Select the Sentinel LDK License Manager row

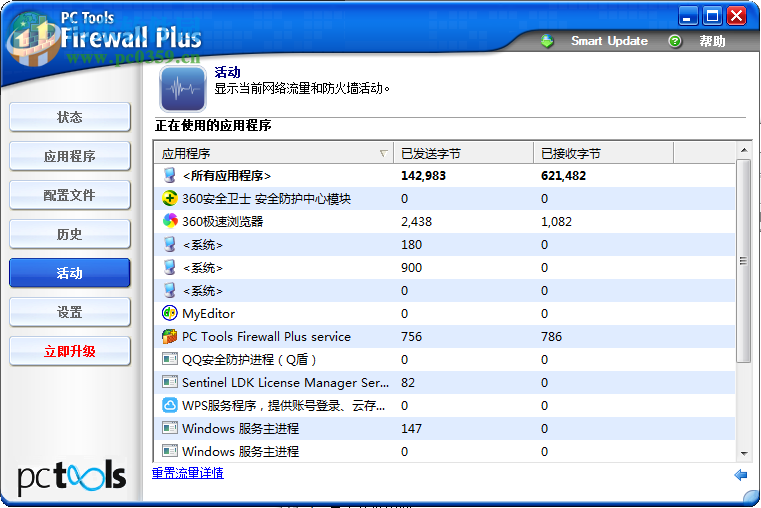pos(445,382)
